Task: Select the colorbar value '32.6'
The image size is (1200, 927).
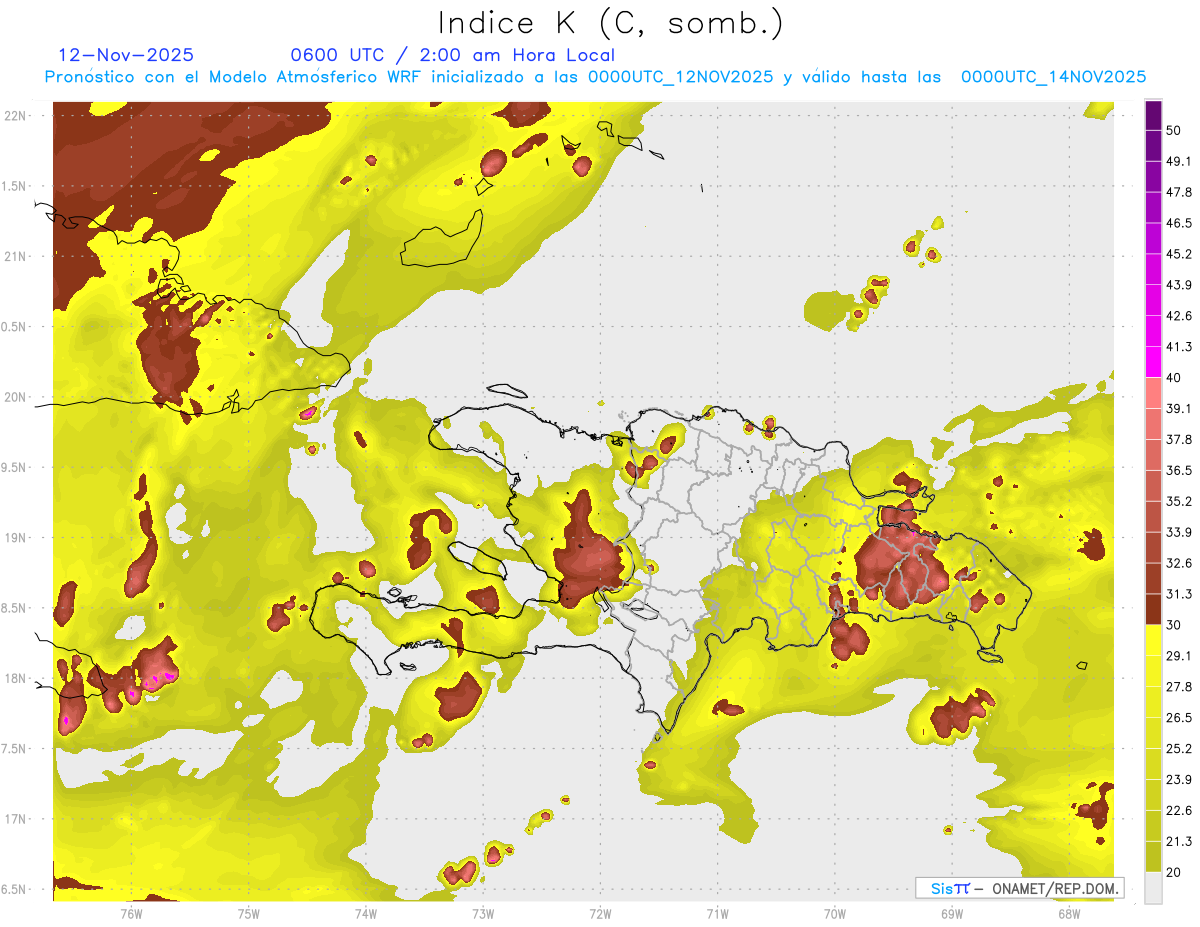Action: (1179, 563)
